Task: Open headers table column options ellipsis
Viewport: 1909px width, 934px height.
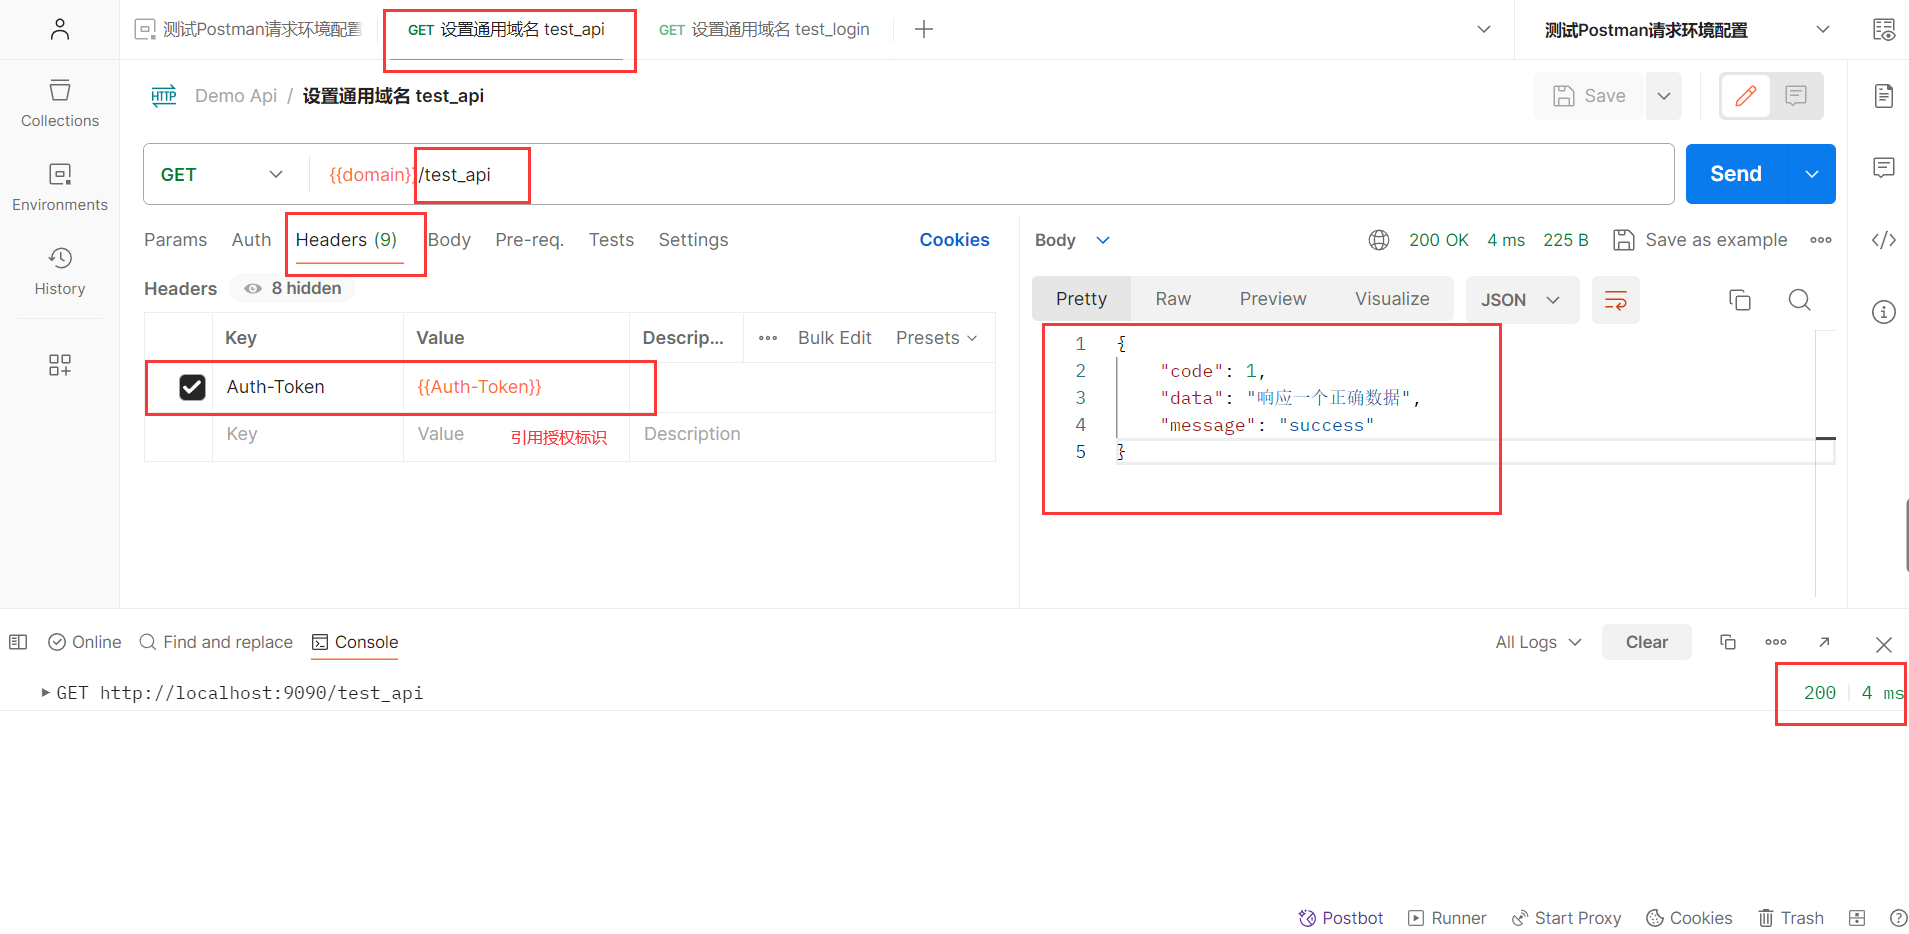Action: (768, 338)
